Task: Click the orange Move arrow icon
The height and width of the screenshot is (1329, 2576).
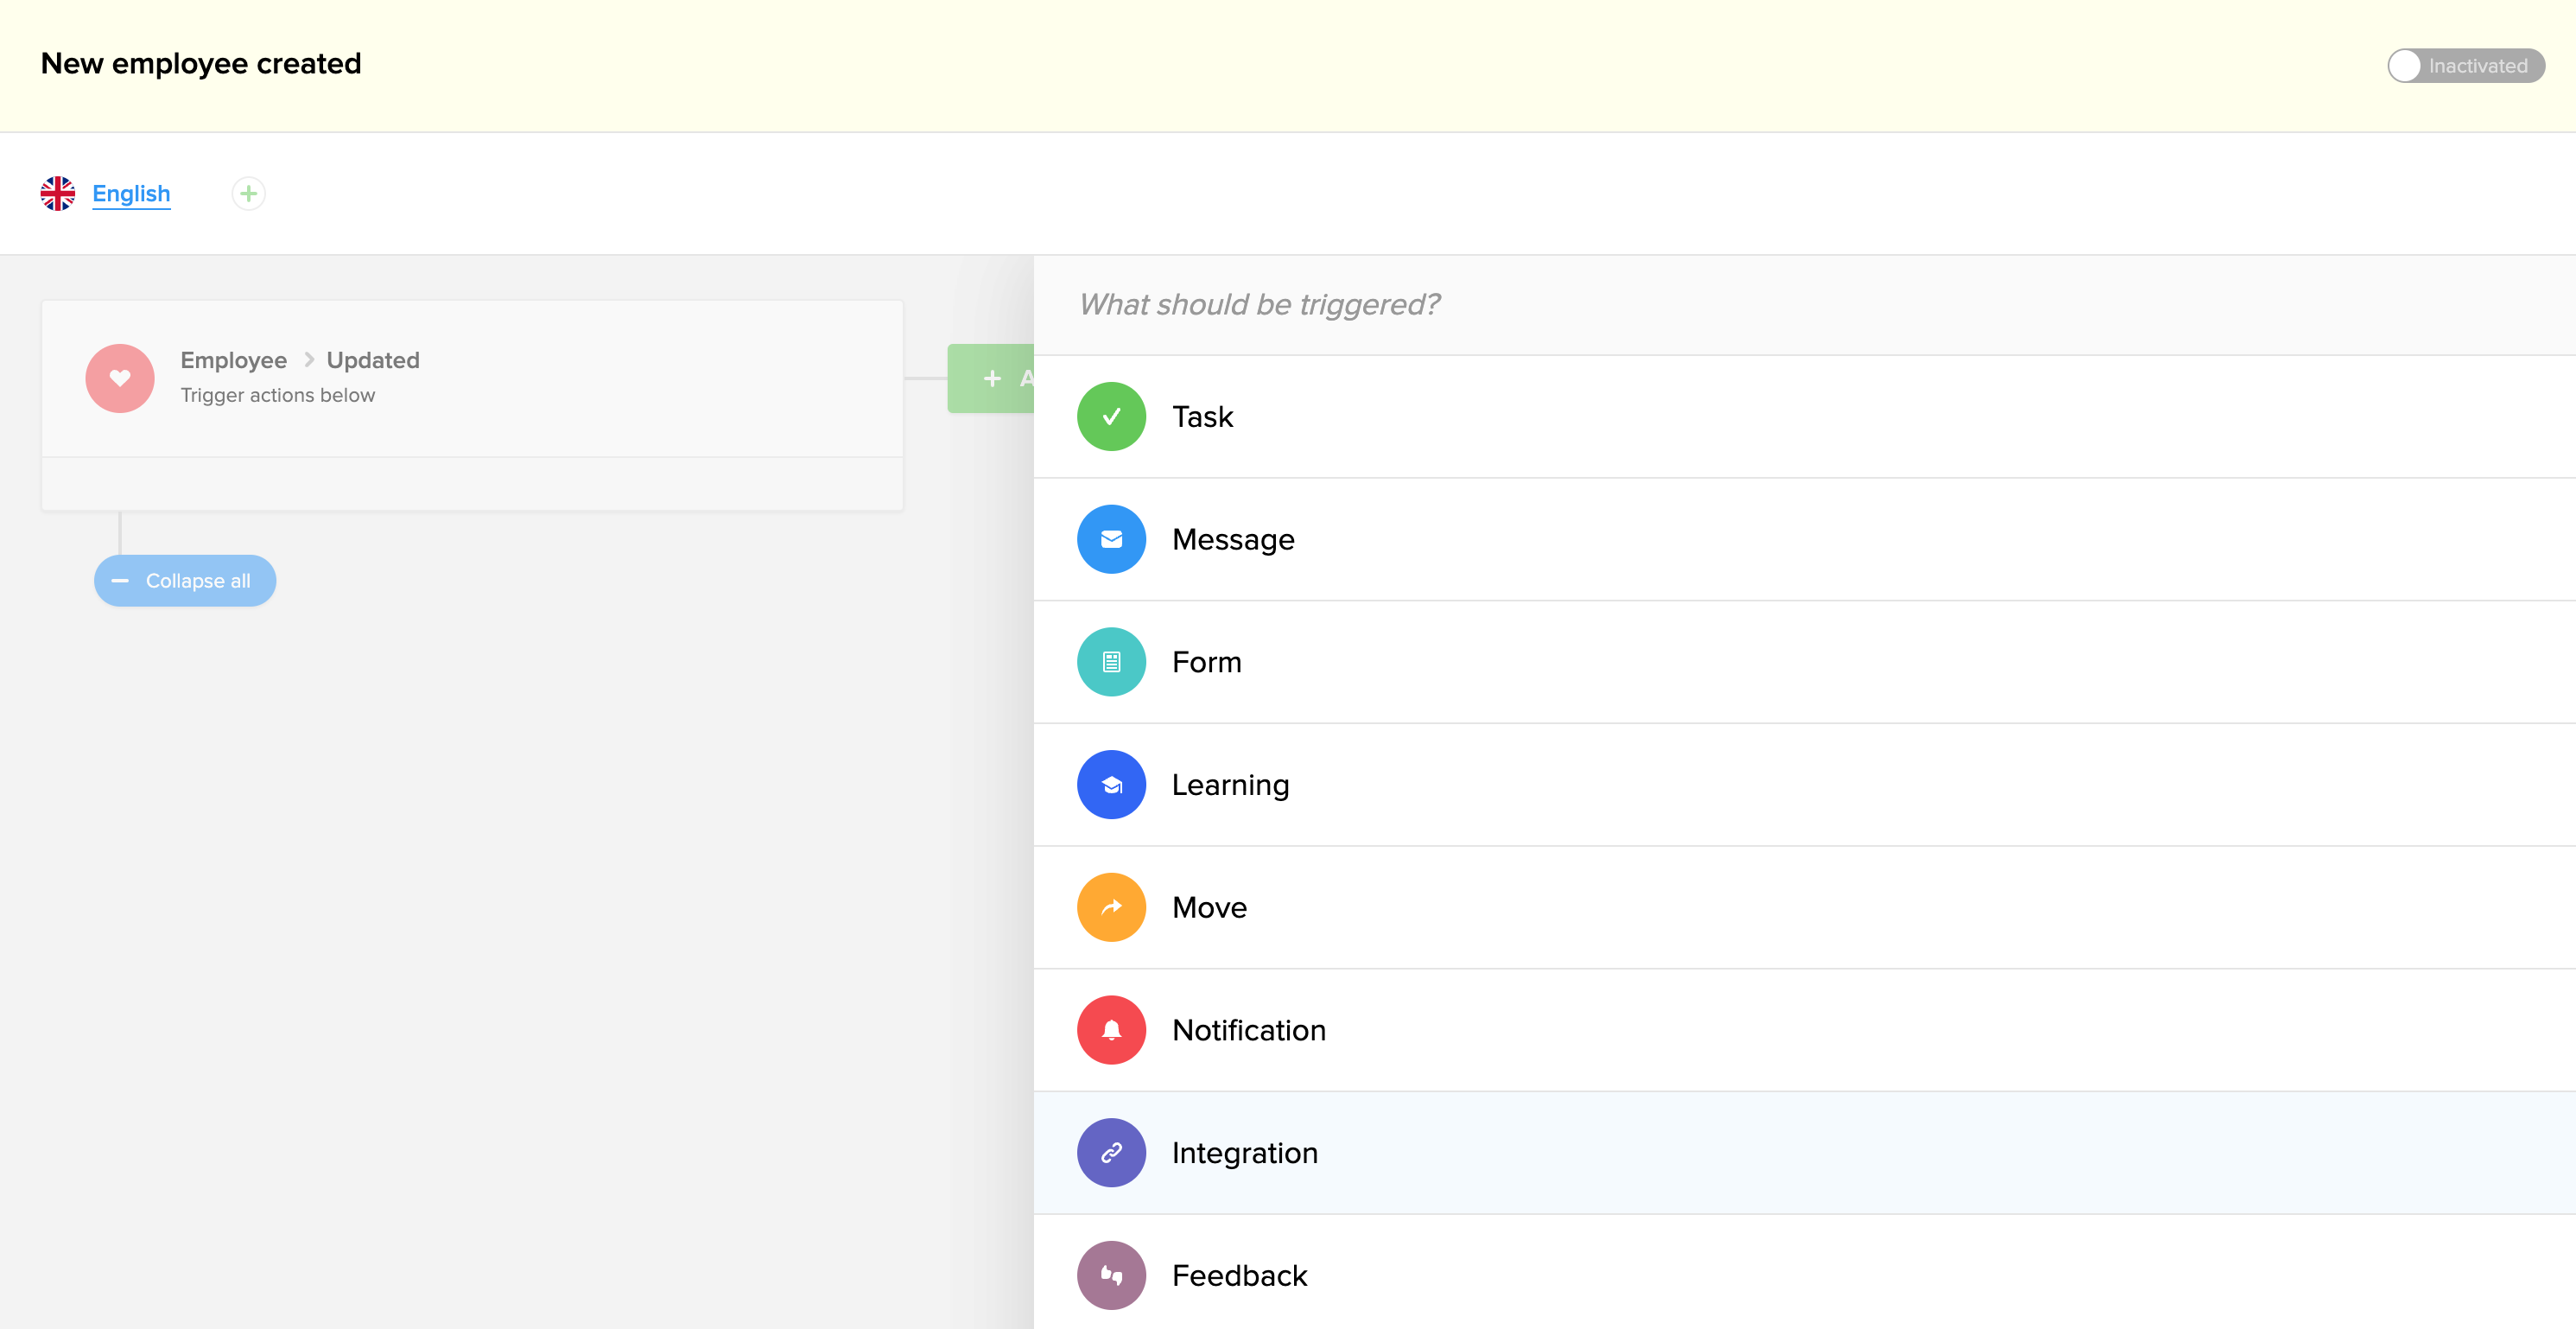Action: click(x=1111, y=908)
